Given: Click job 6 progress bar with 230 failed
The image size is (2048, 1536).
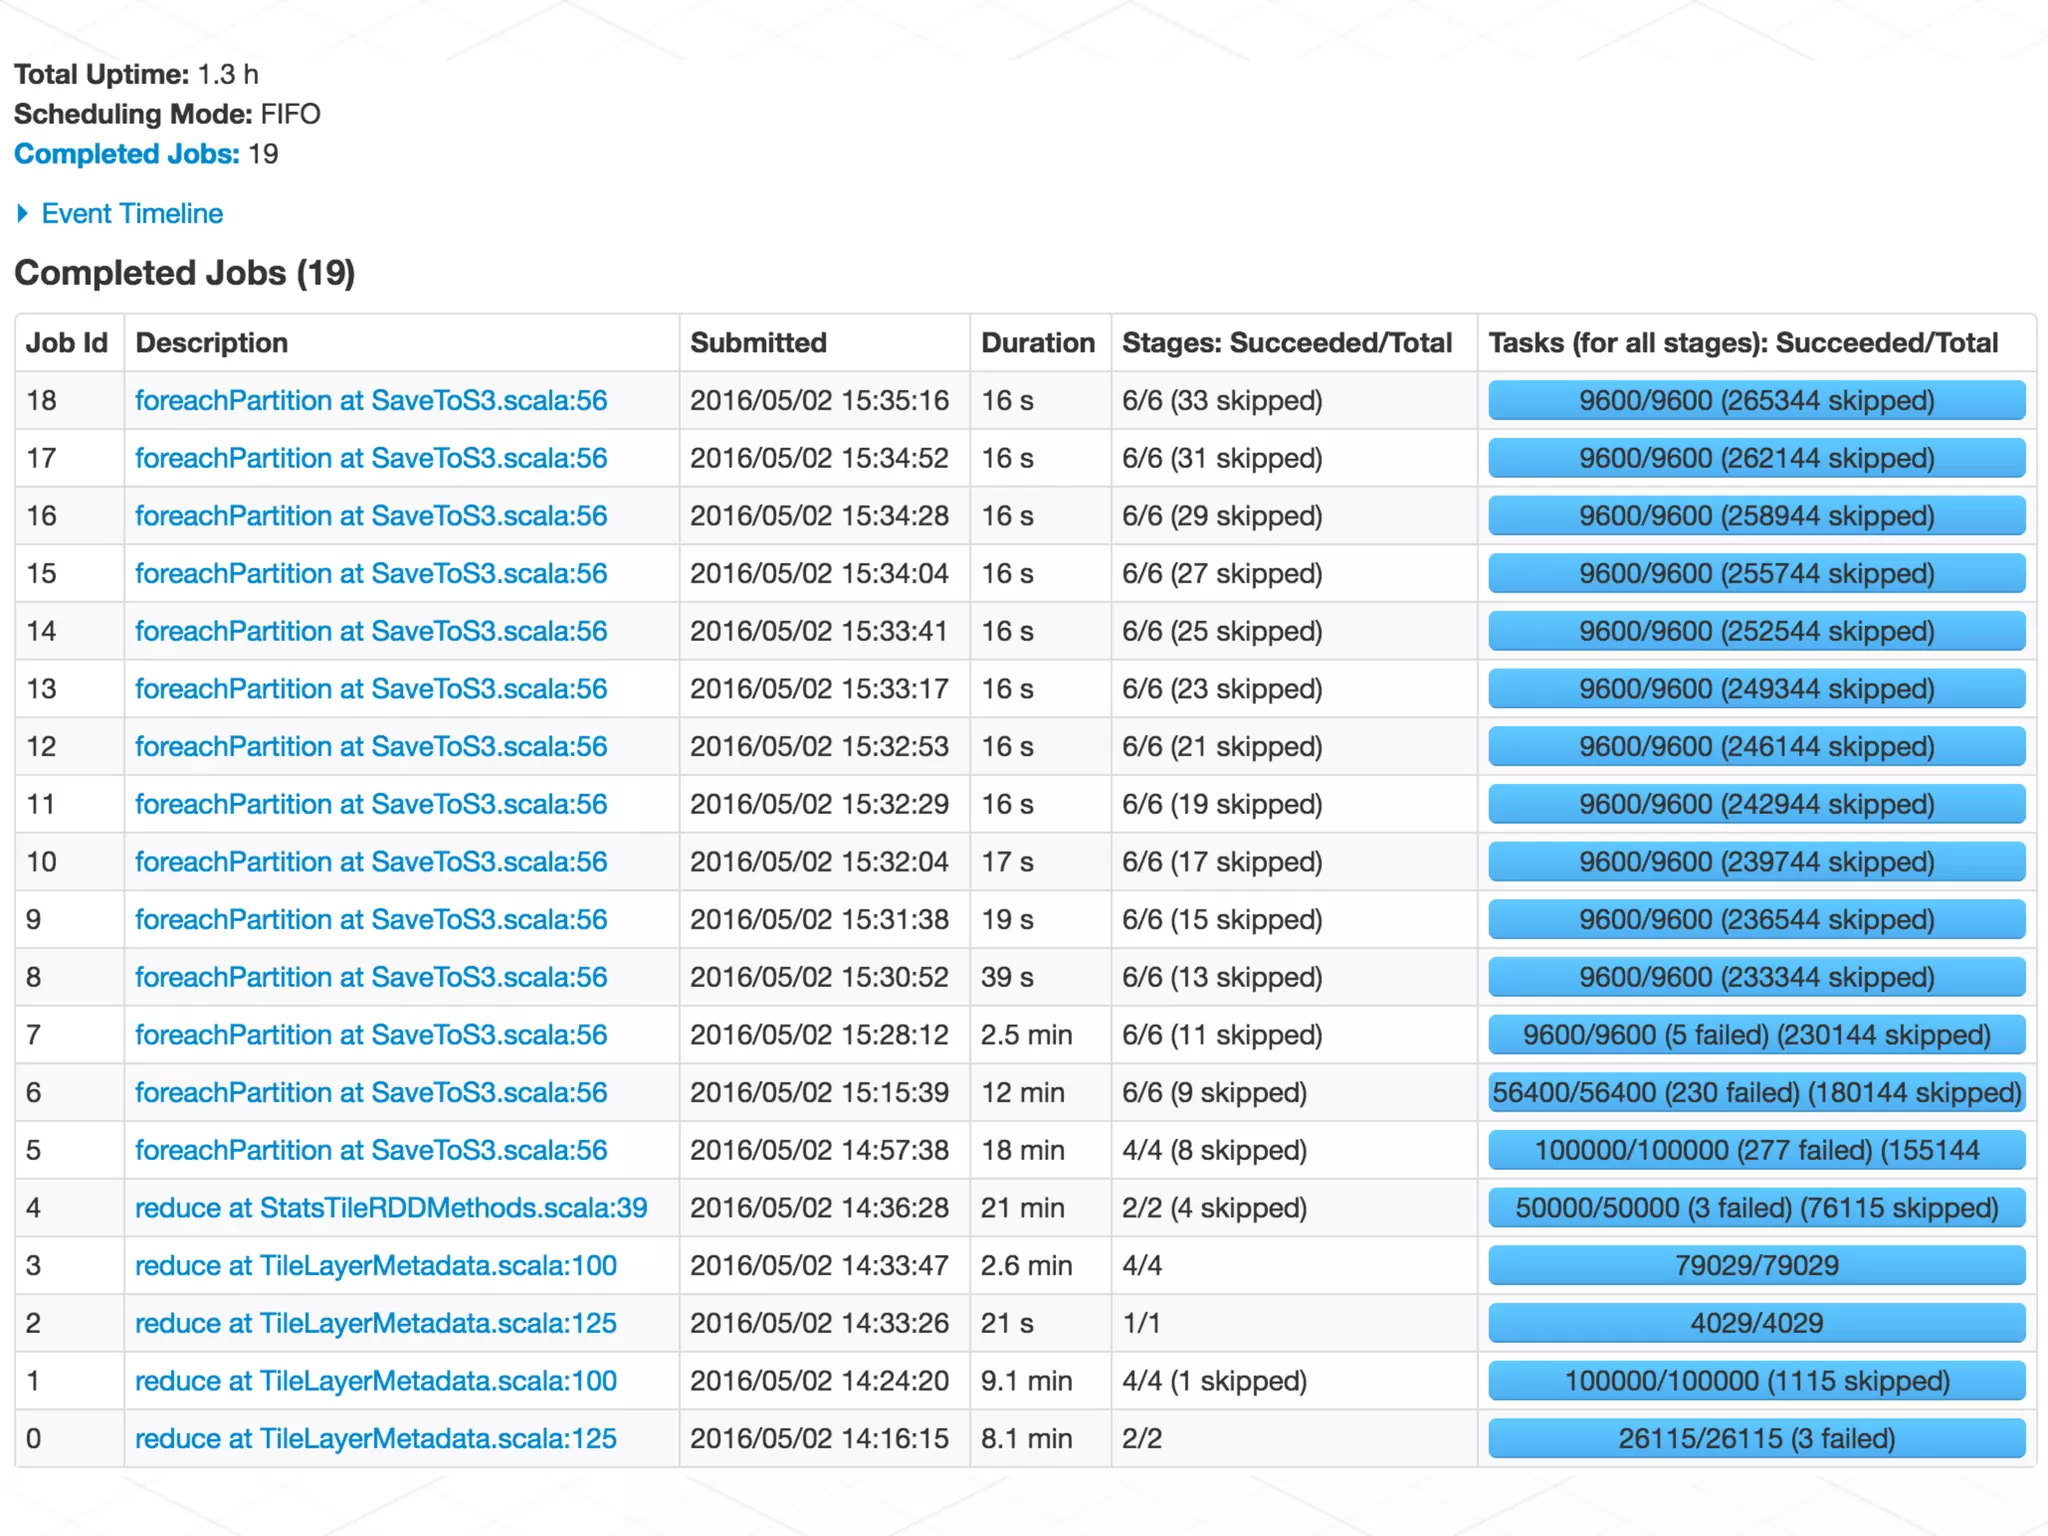Looking at the screenshot, I should tap(1756, 1093).
